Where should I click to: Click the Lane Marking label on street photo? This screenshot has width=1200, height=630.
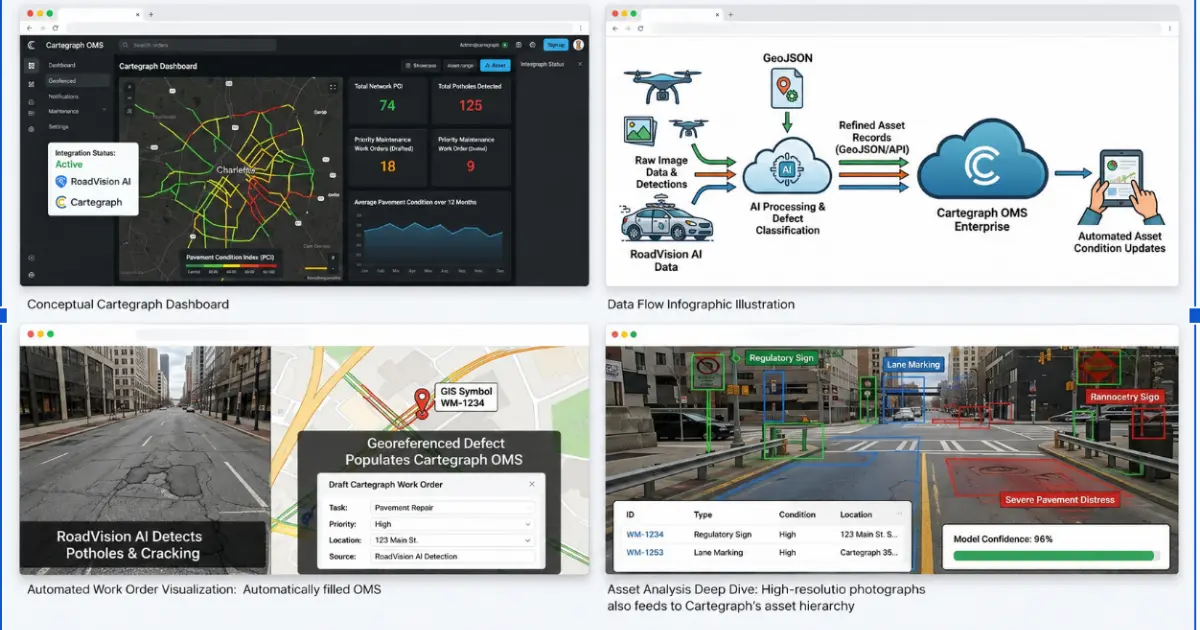point(912,365)
